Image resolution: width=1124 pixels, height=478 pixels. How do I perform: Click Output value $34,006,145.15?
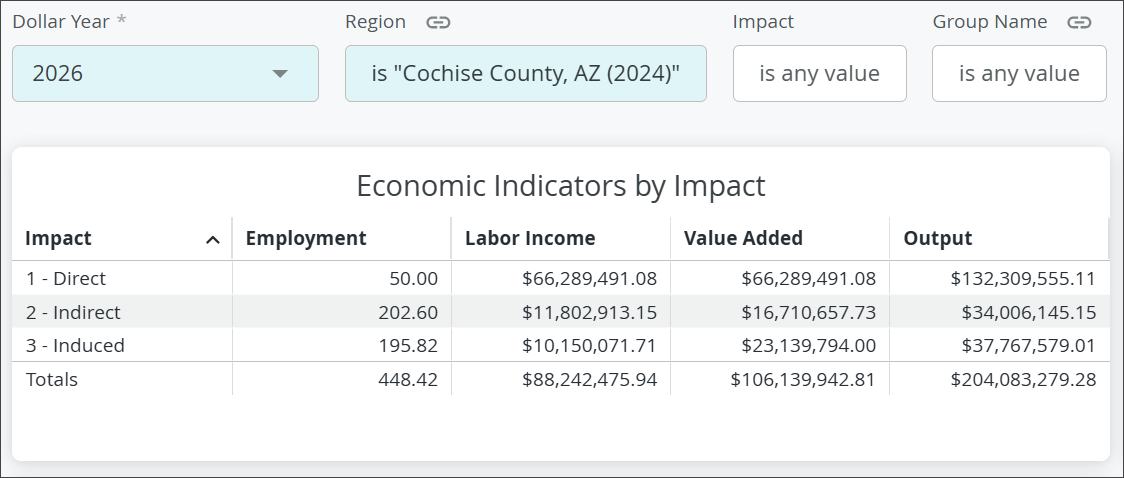pyautogui.click(x=1029, y=312)
